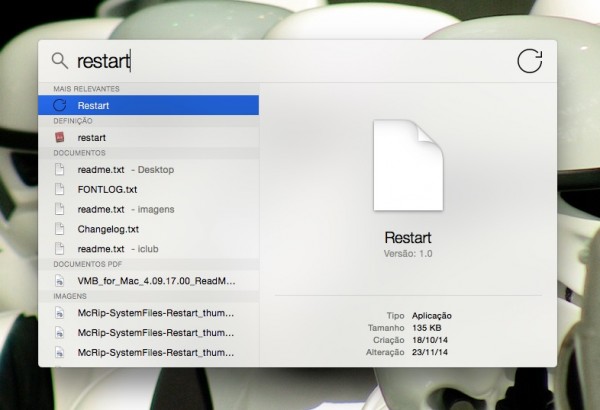This screenshot has height=410, width=600.
Task: Click the Restart title in preview pane
Action: 408,238
